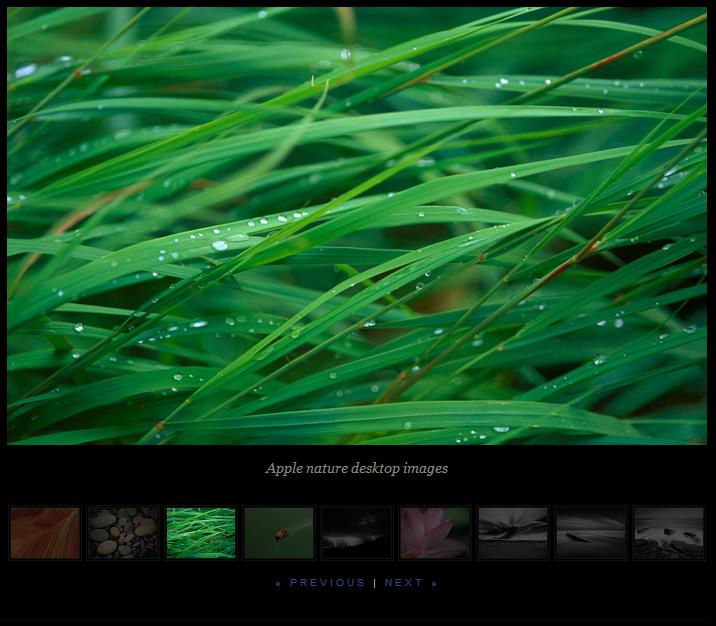Go to the PREVIOUS image link
The image size is (716, 626).
tap(327, 583)
